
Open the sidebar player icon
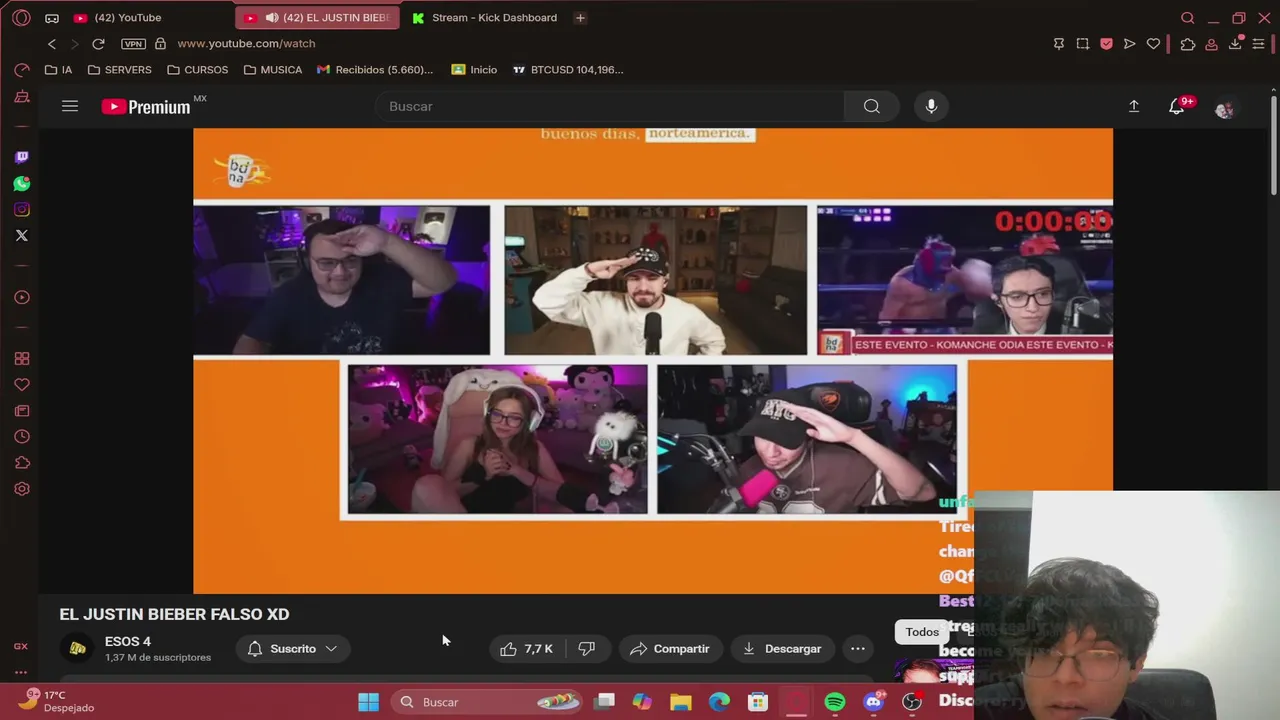(22, 297)
